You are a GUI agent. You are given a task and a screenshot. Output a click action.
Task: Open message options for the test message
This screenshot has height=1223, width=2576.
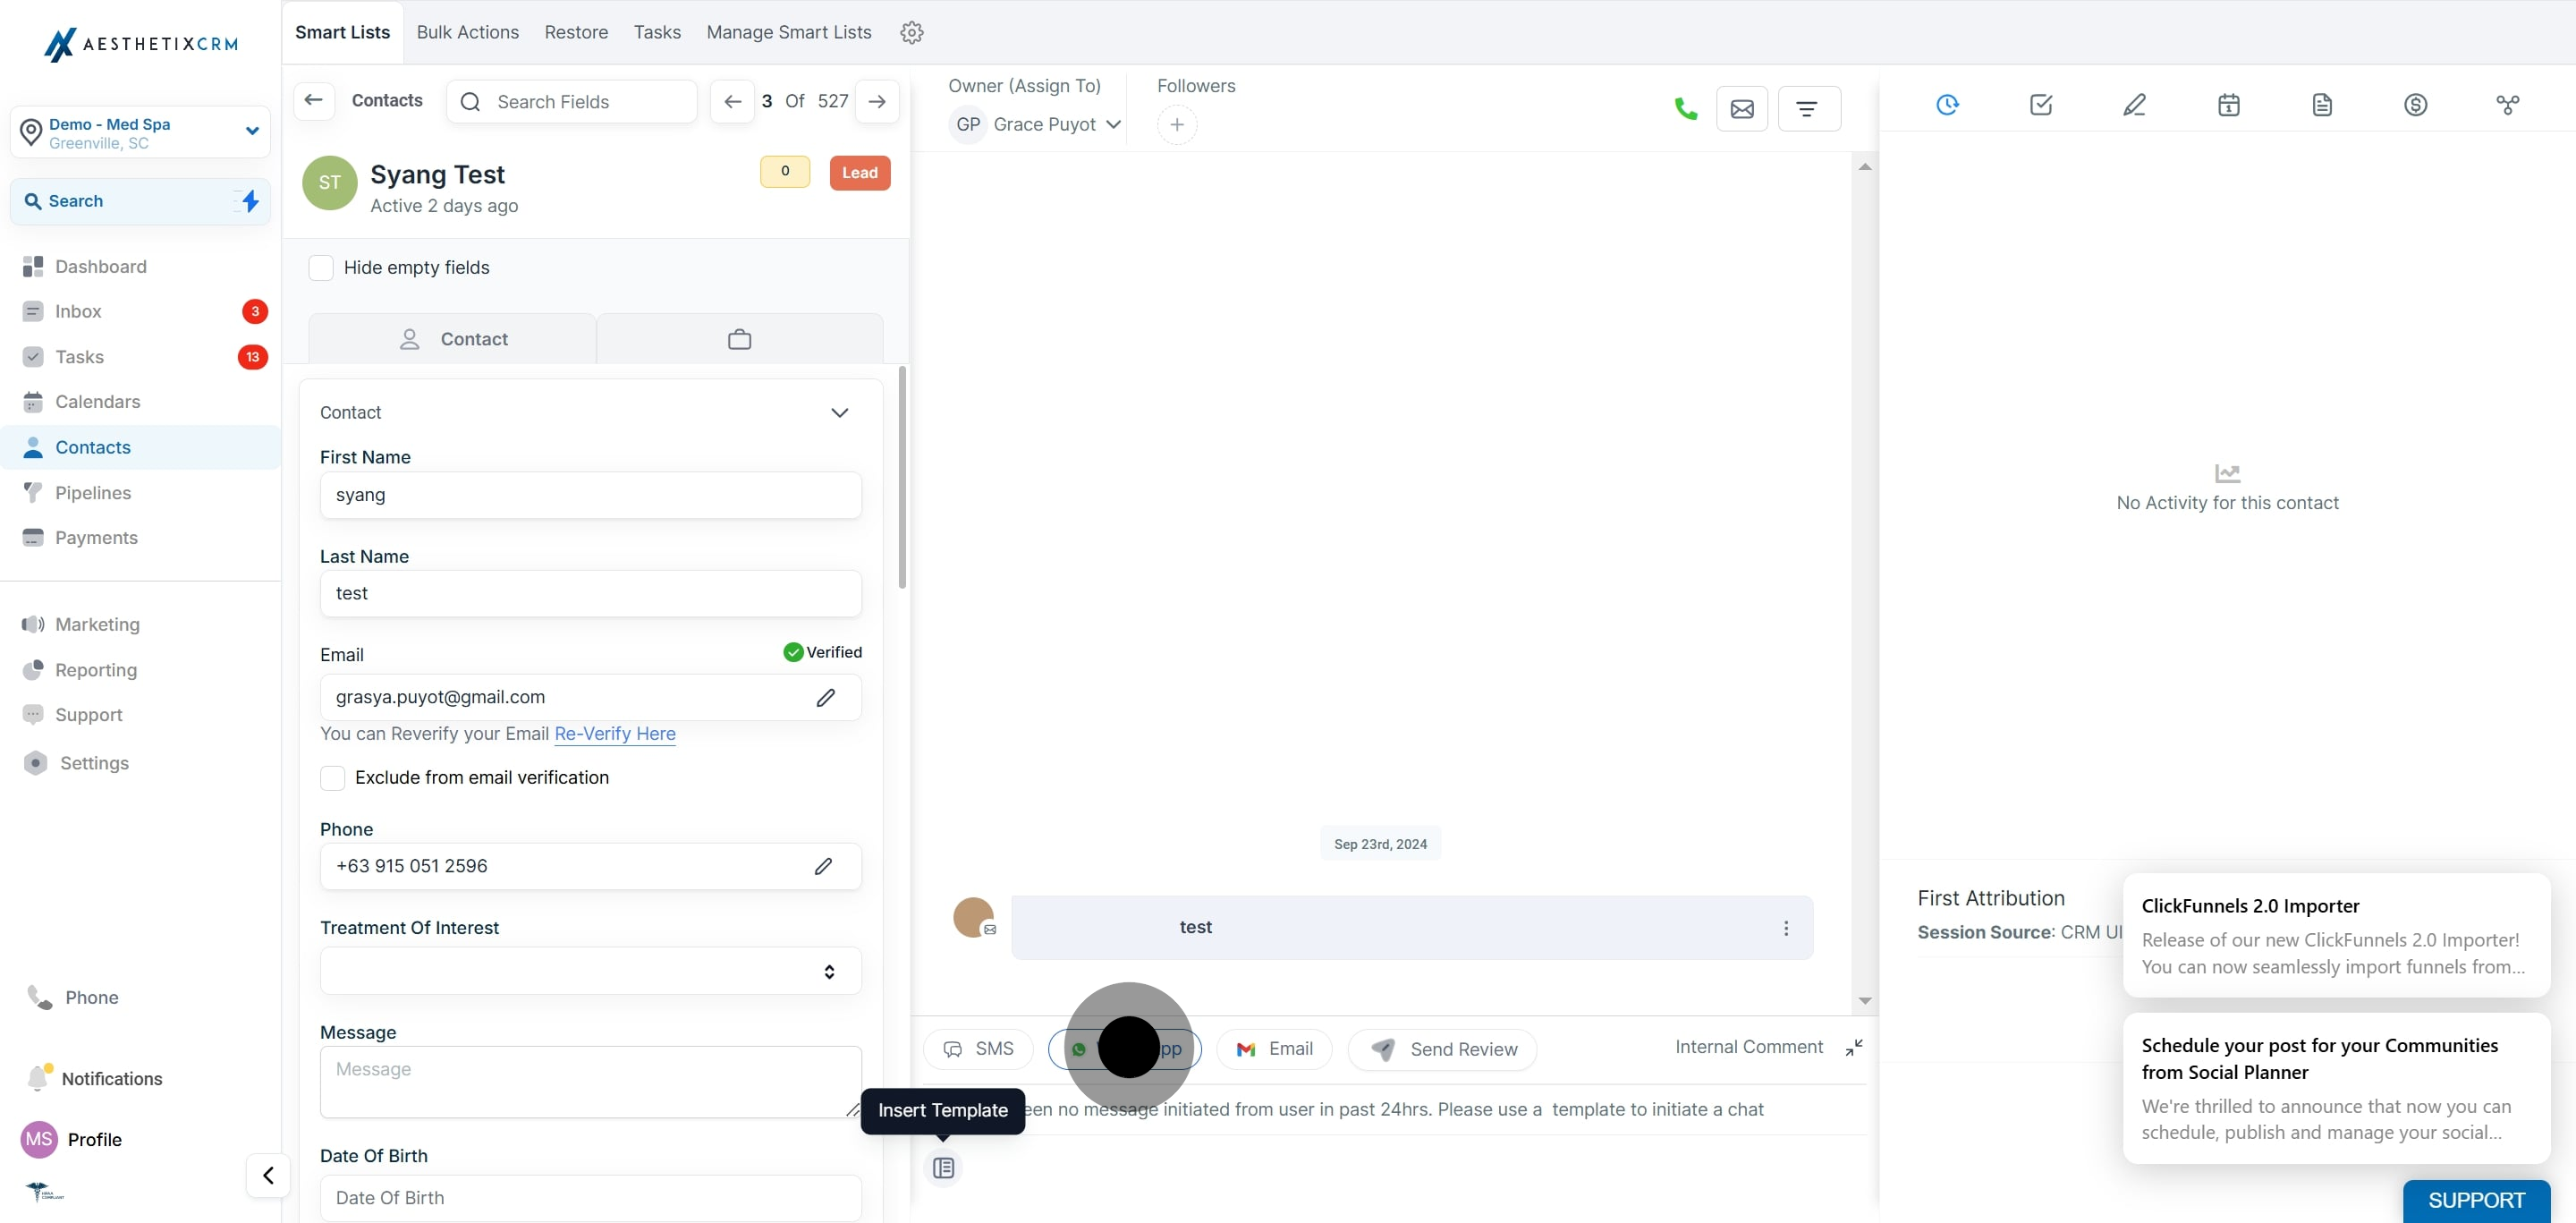pyautogui.click(x=1786, y=928)
